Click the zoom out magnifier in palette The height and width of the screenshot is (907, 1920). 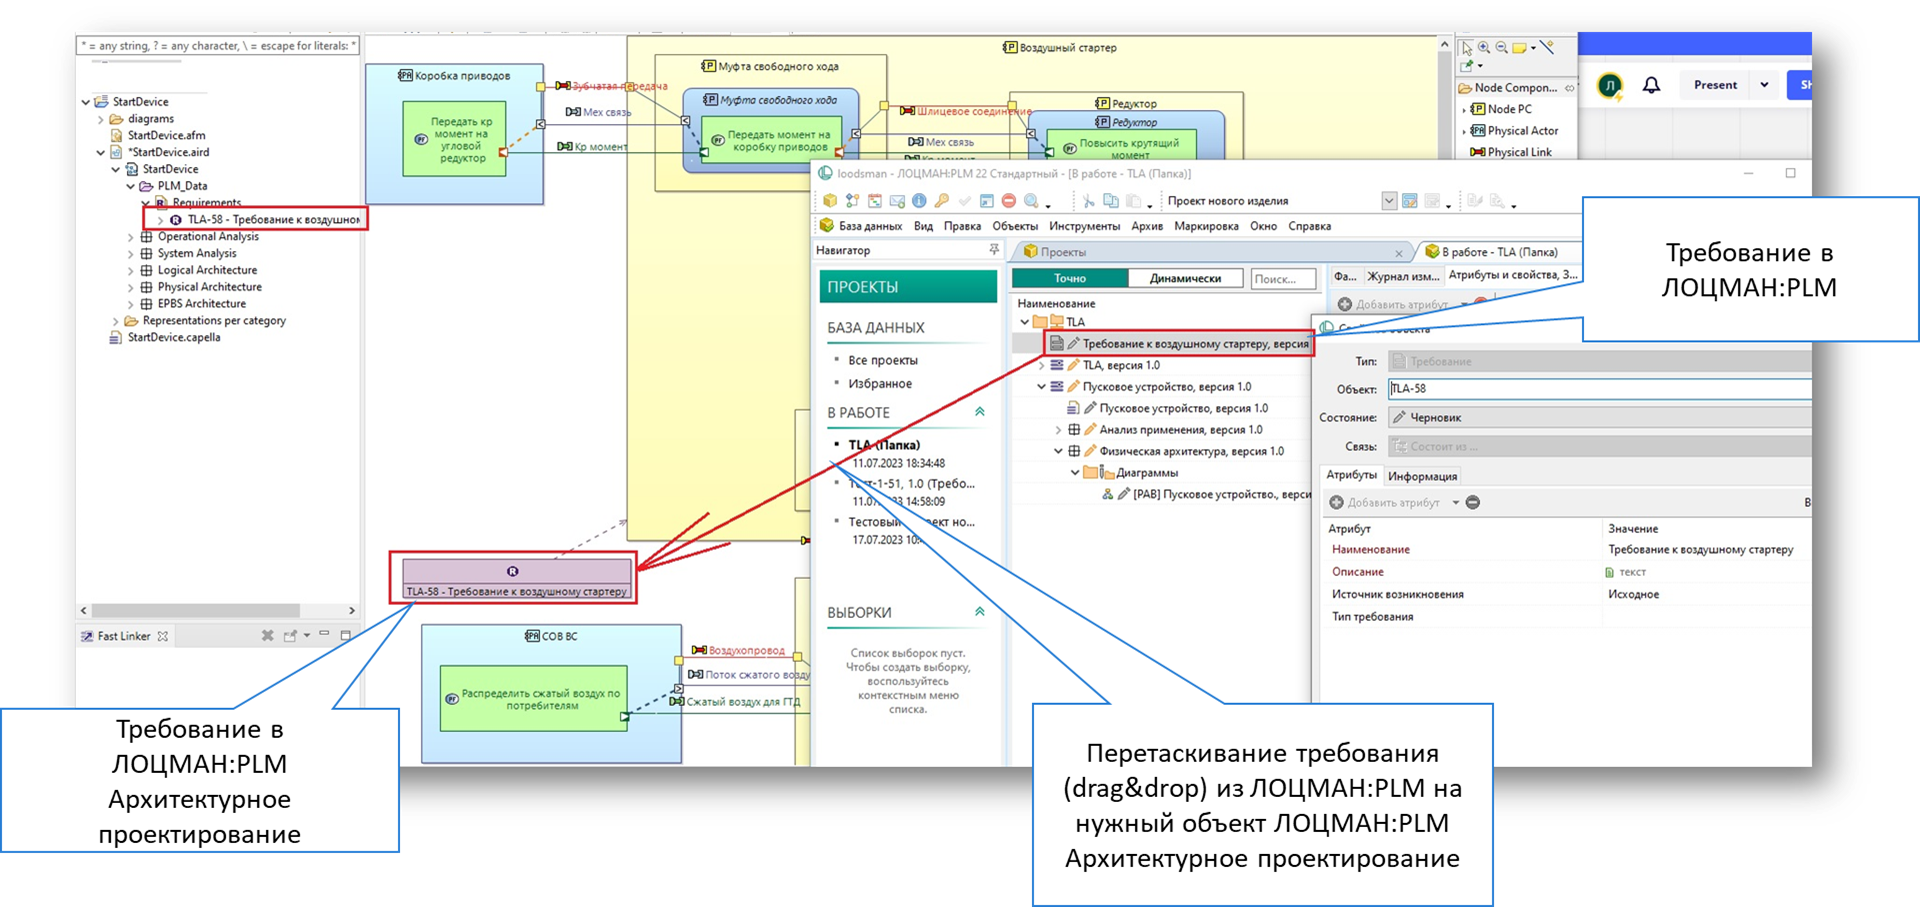point(1501,47)
